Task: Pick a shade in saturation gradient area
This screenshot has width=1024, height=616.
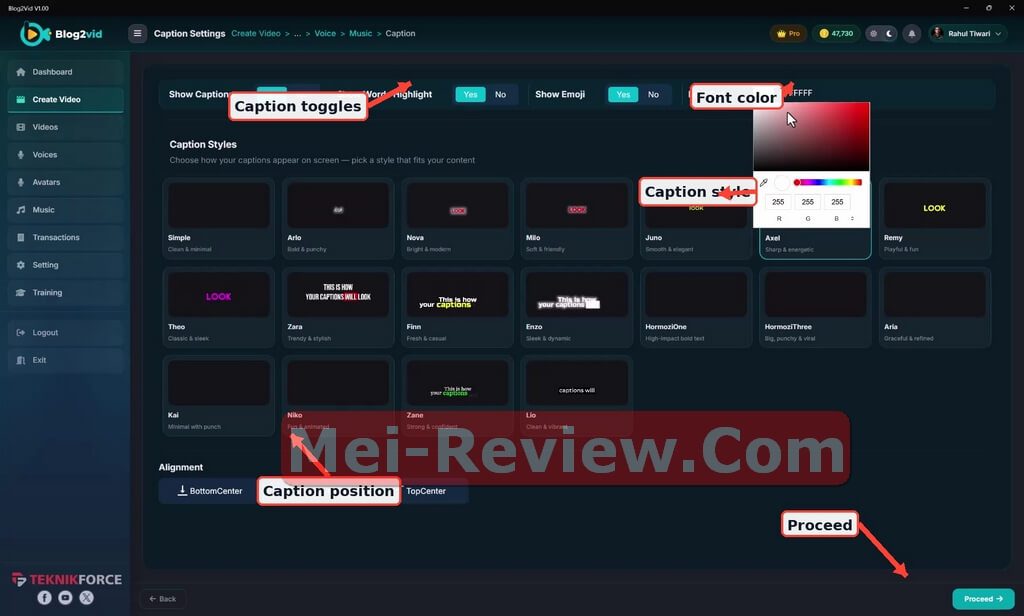Action: pos(811,137)
